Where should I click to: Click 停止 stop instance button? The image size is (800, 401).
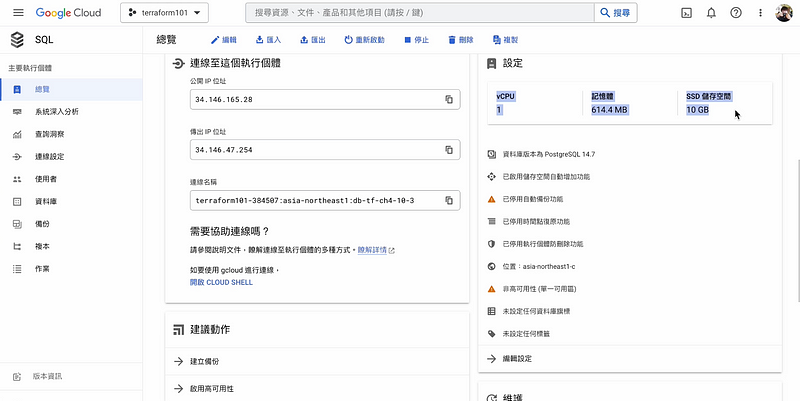pyautogui.click(x=416, y=40)
